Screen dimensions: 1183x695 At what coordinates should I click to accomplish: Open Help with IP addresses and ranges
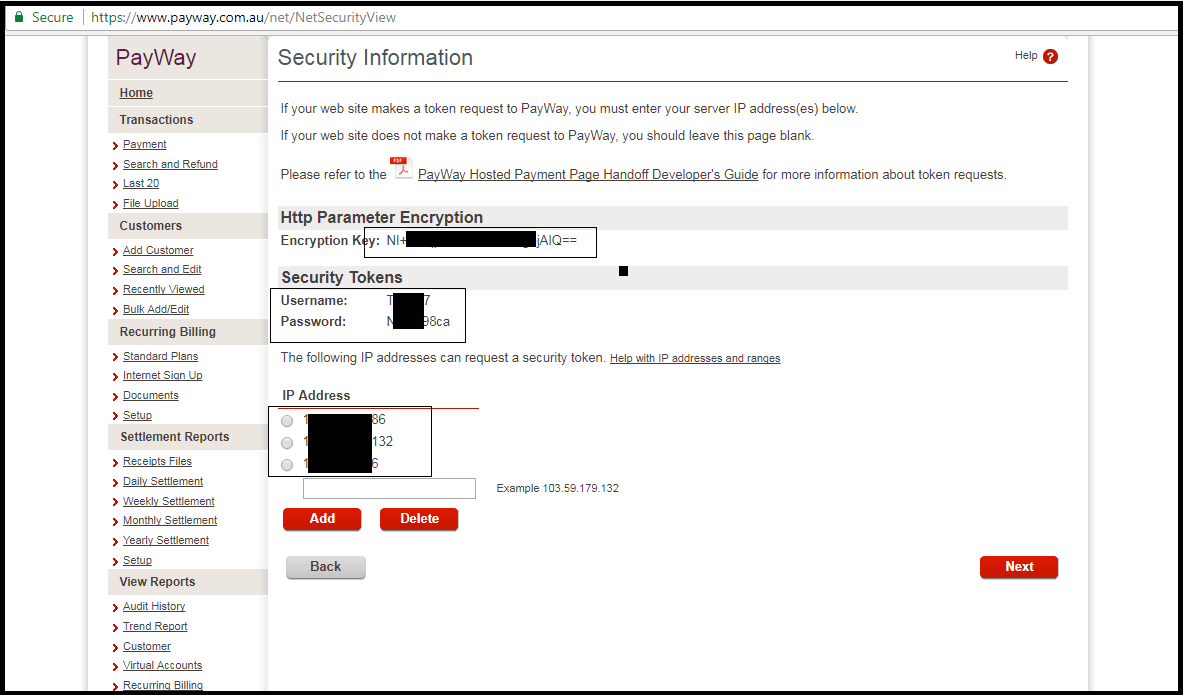pos(695,358)
